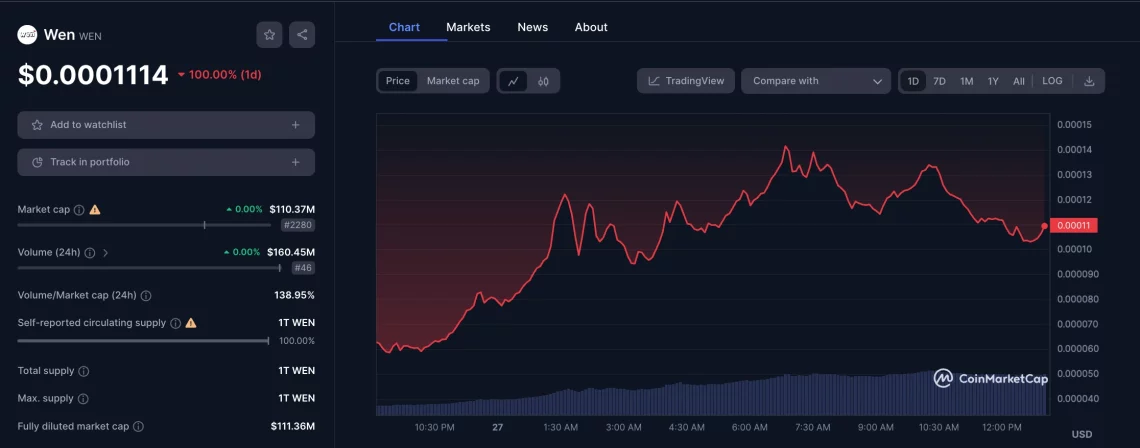Screen dimensions: 1140x448
Task: Click the red 0.00011 current price marker
Action: point(1075,225)
